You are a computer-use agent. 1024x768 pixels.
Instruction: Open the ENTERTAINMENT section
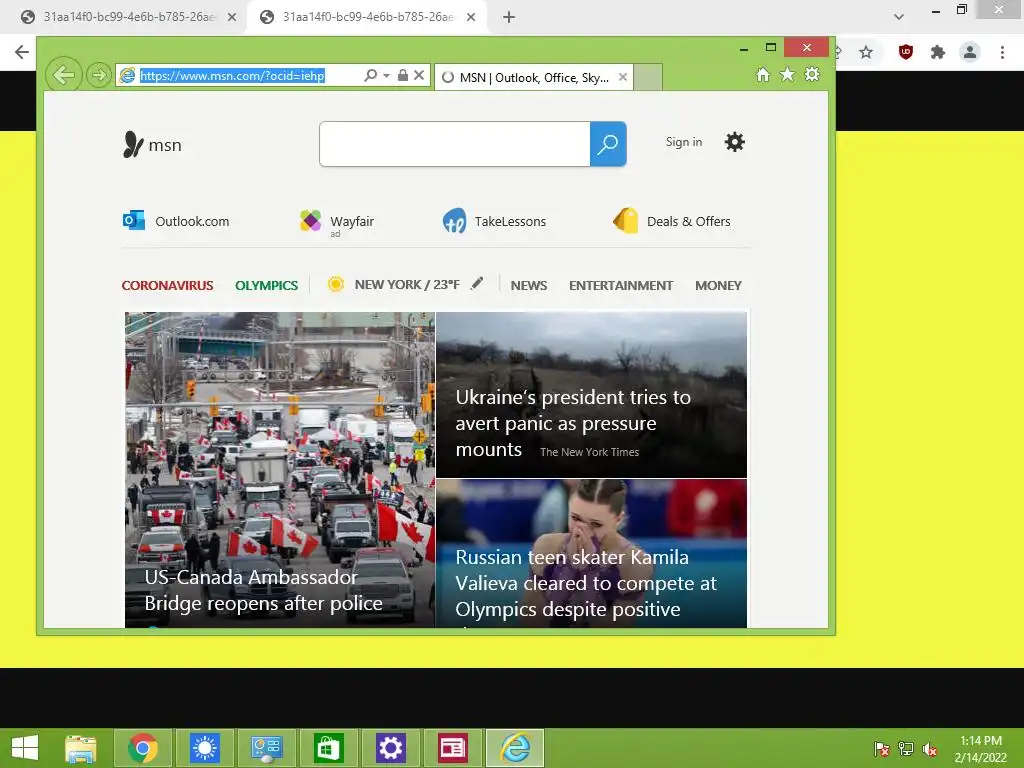[x=620, y=285]
